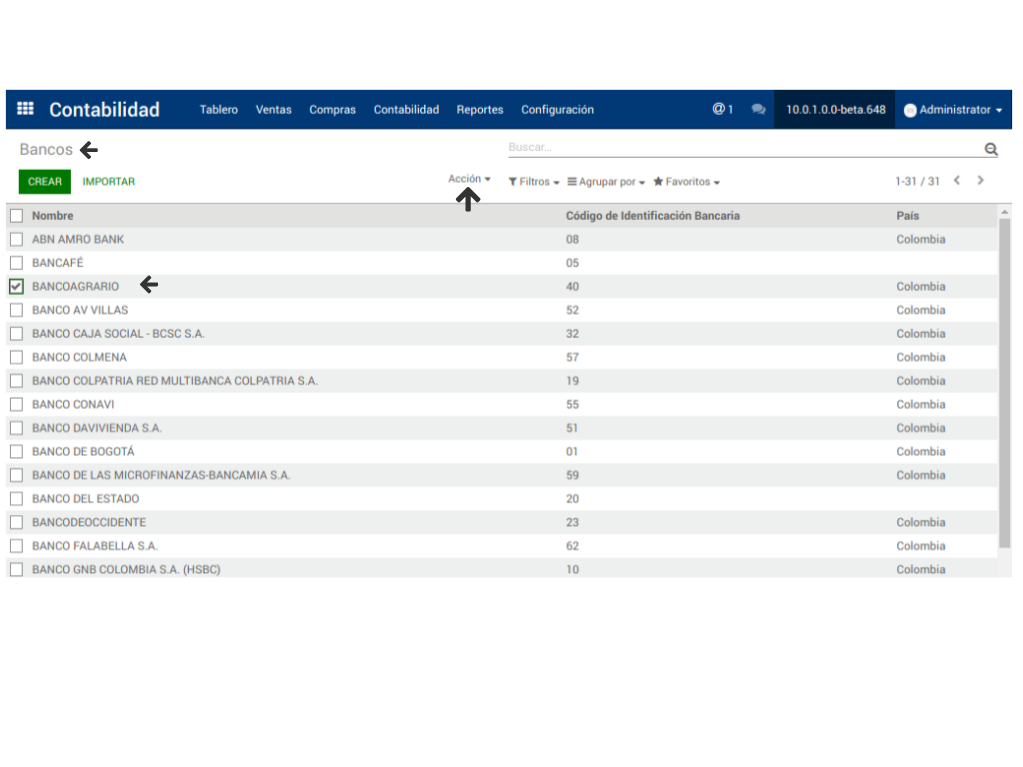
Task: Click the IMPORTAR button
Action: (109, 182)
